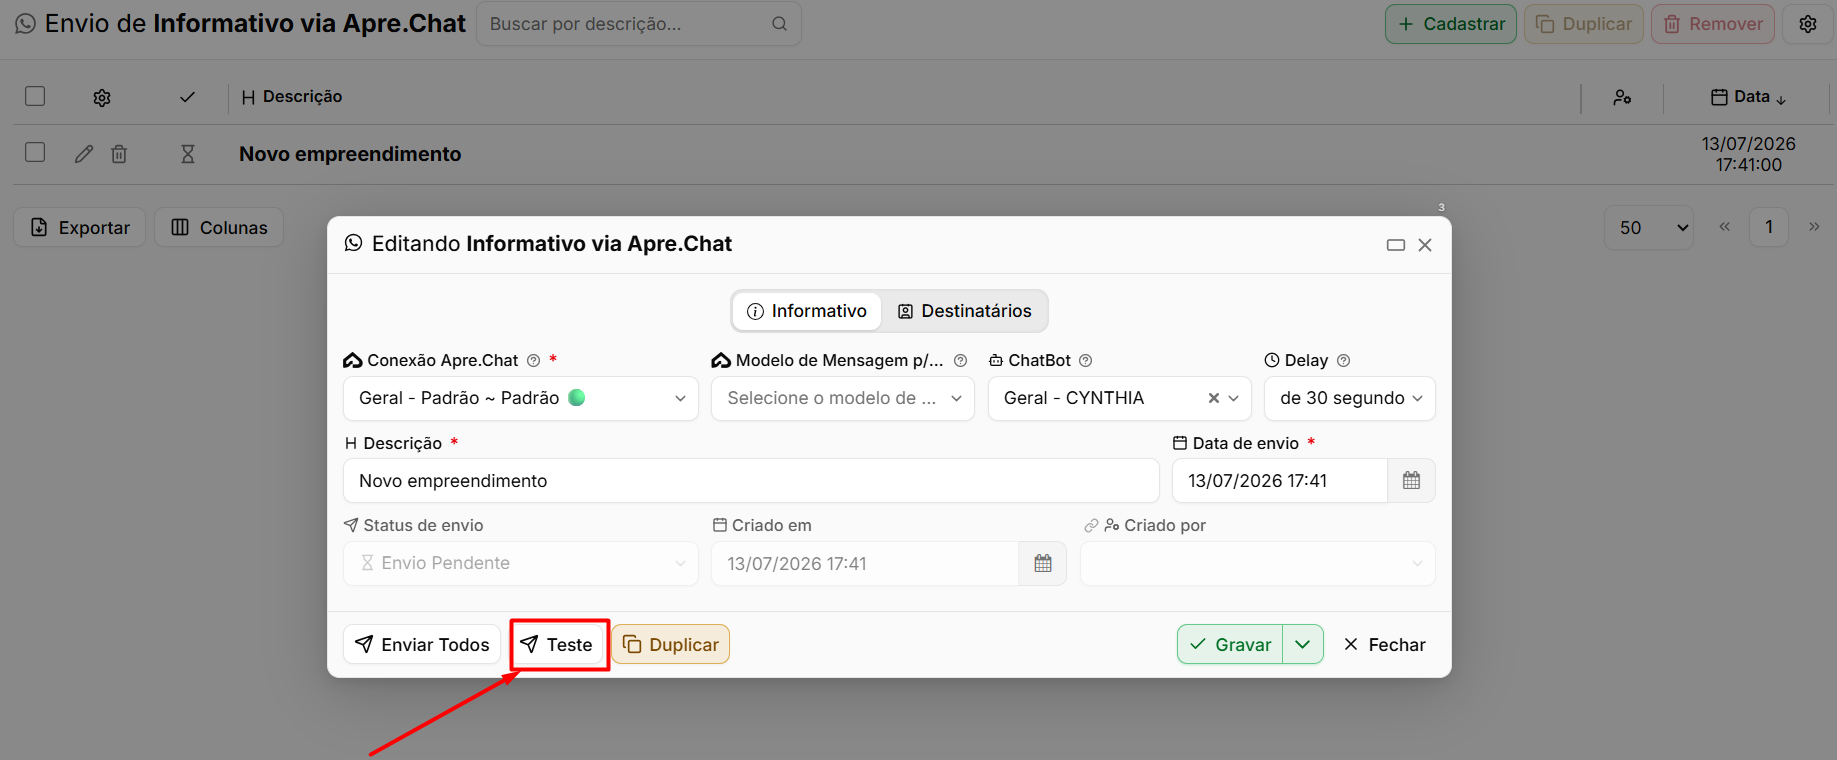The height and width of the screenshot is (760, 1837).
Task: Click the Fechar button
Action: point(1385,645)
